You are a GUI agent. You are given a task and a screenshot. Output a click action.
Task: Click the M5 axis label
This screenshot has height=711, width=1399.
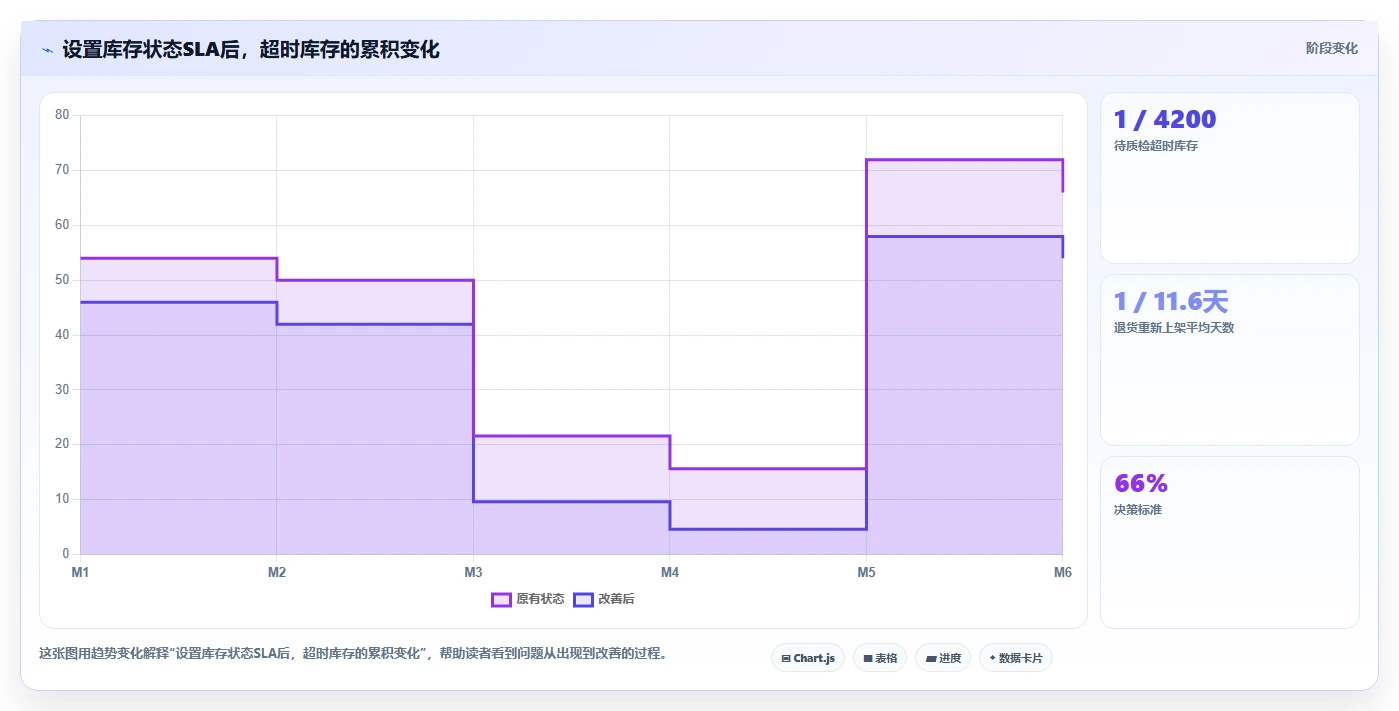(x=866, y=572)
